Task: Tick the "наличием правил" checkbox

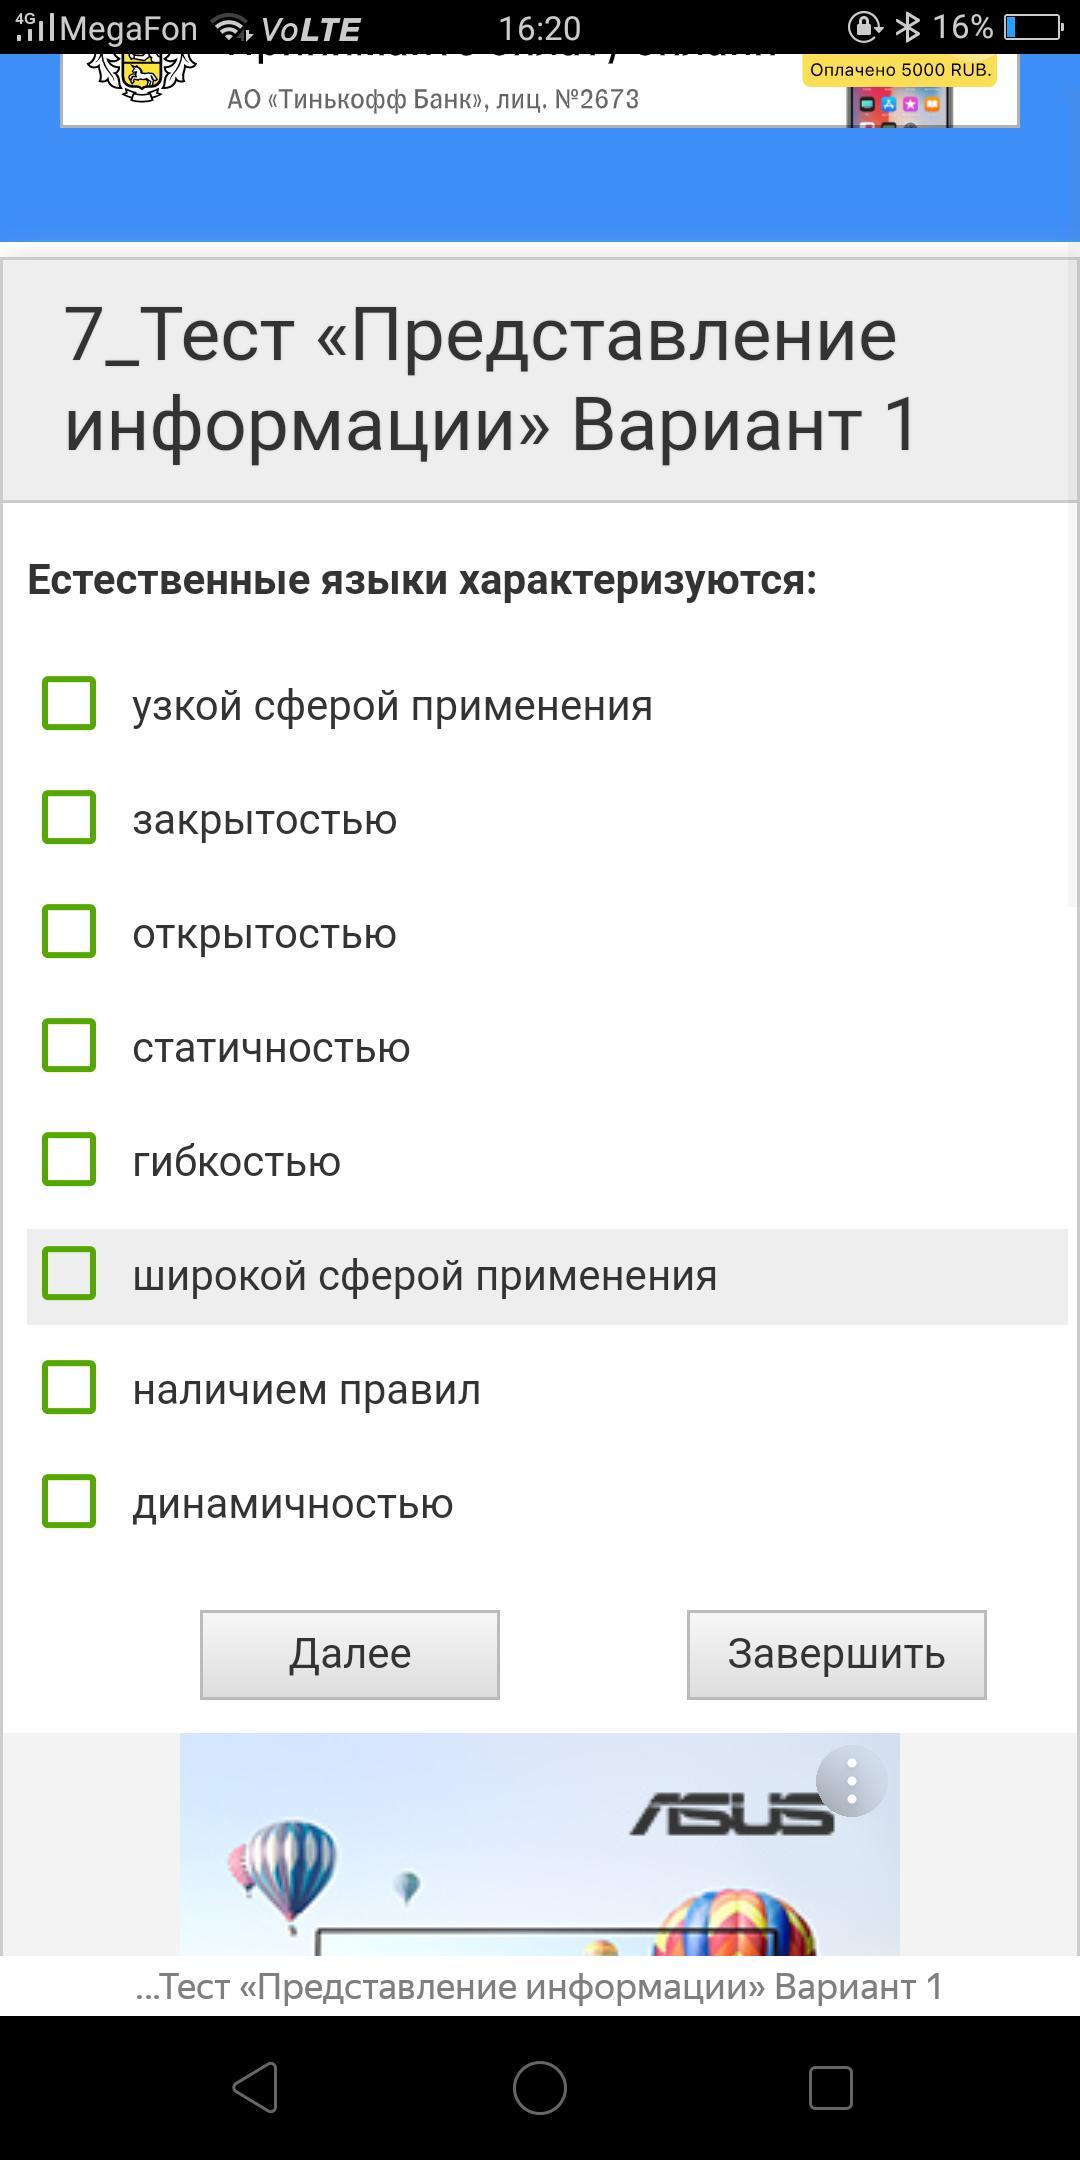Action: pos(69,1388)
